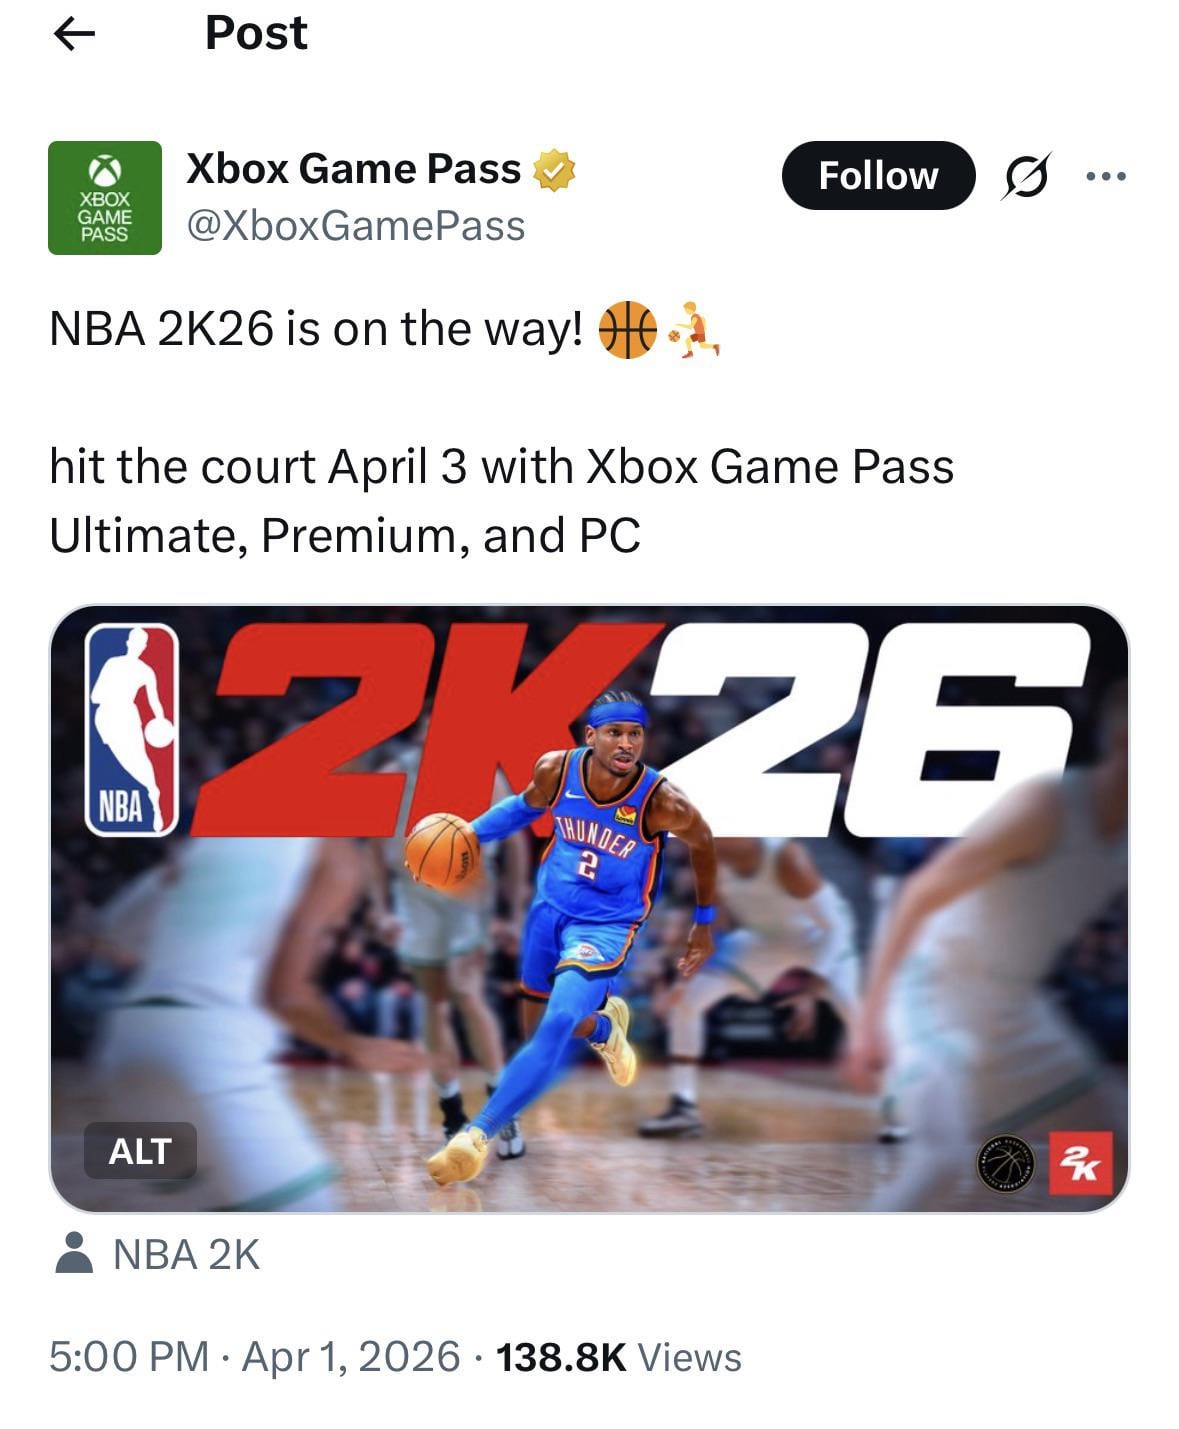Open the @XboxGamePass handle
1179x1429 pixels.
(x=356, y=226)
